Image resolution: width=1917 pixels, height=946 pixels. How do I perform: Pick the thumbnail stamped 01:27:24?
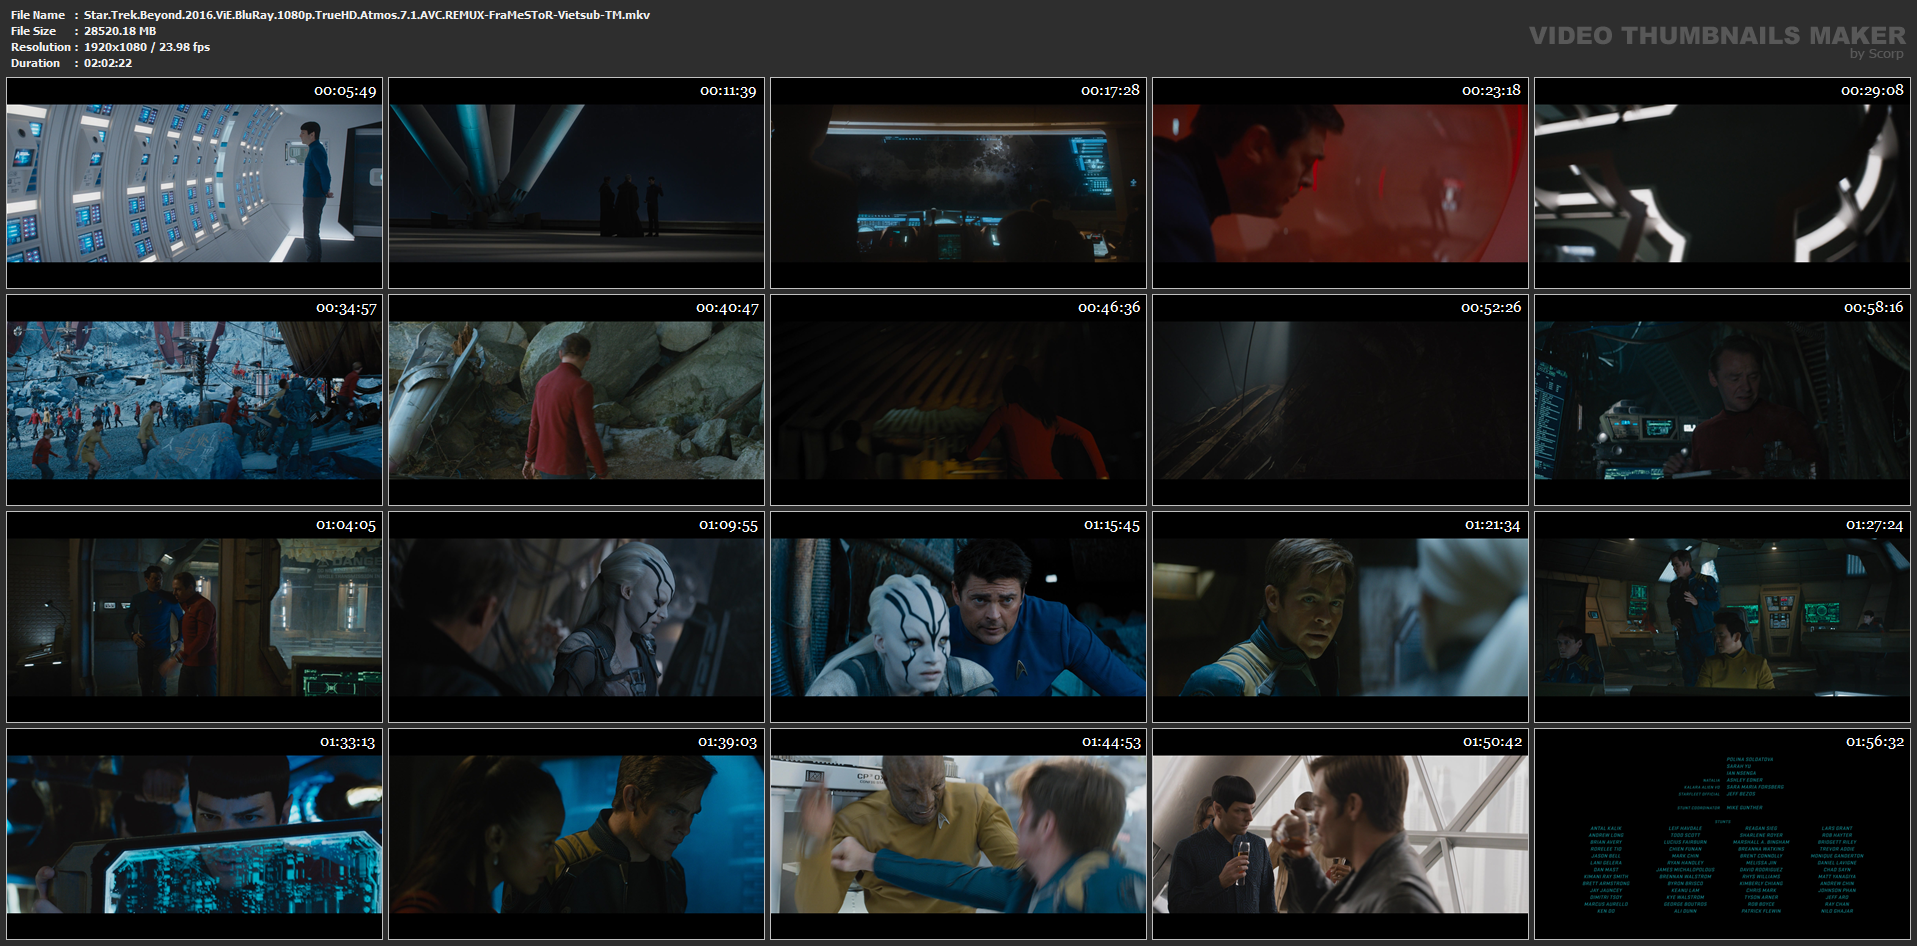[1722, 617]
